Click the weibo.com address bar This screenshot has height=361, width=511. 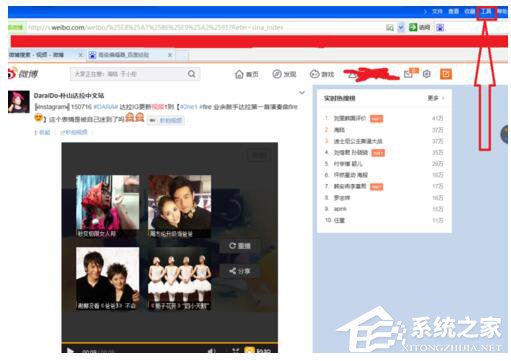[205, 28]
